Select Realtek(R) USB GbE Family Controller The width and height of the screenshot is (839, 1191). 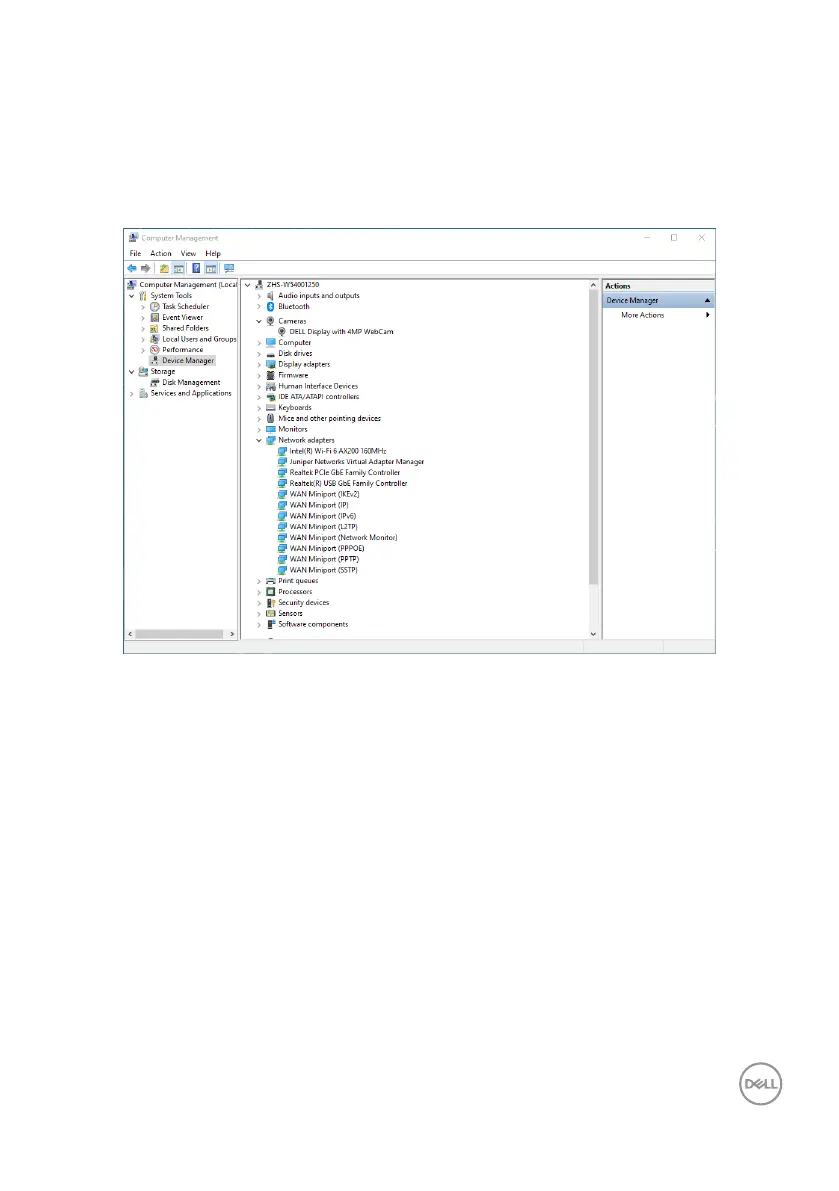(349, 484)
